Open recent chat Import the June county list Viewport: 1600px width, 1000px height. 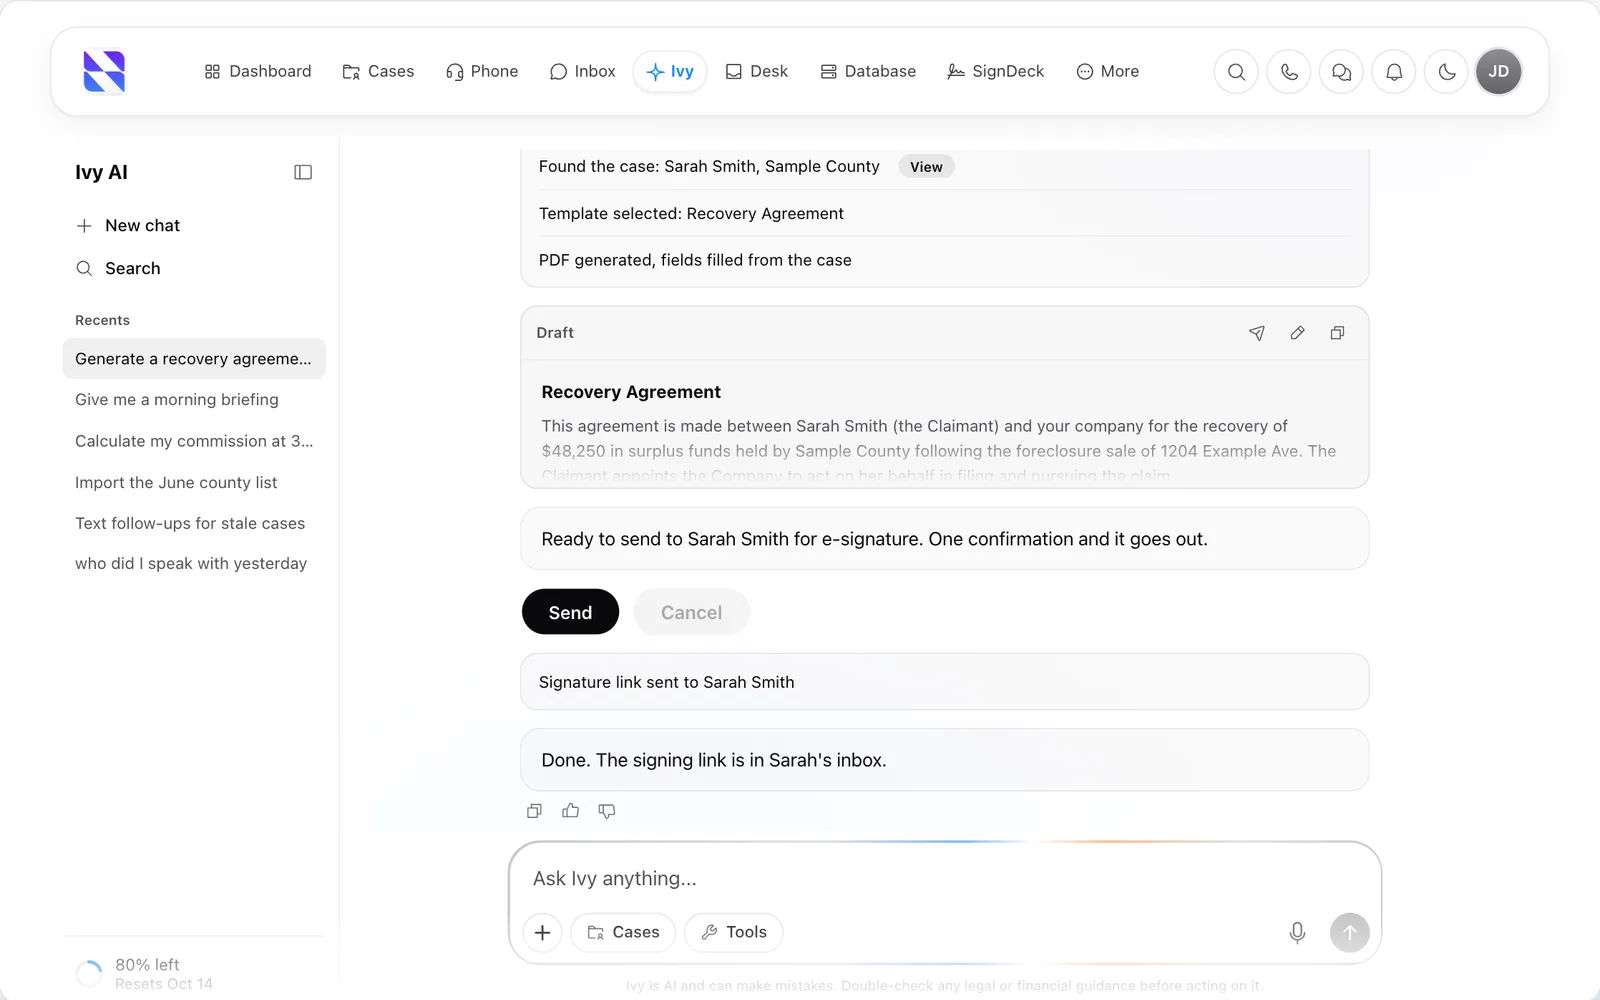coord(194,482)
